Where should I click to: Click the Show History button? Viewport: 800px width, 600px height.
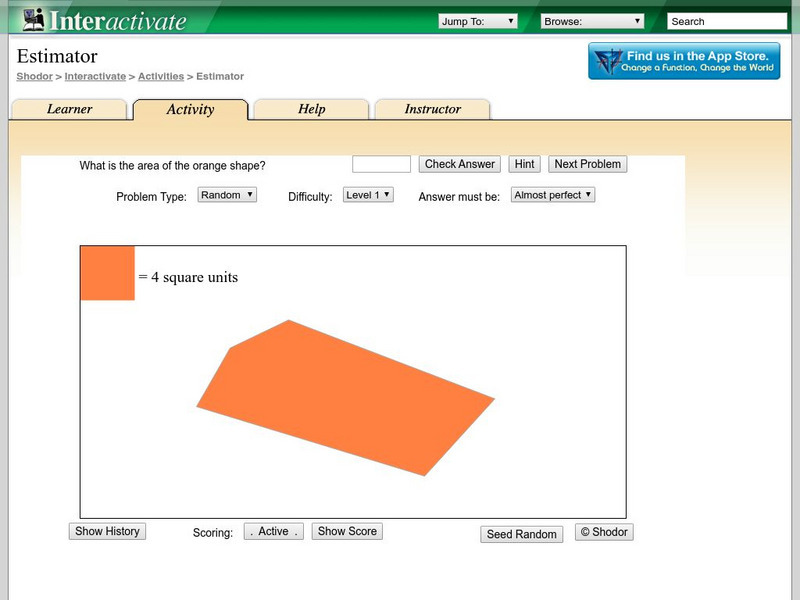(107, 532)
